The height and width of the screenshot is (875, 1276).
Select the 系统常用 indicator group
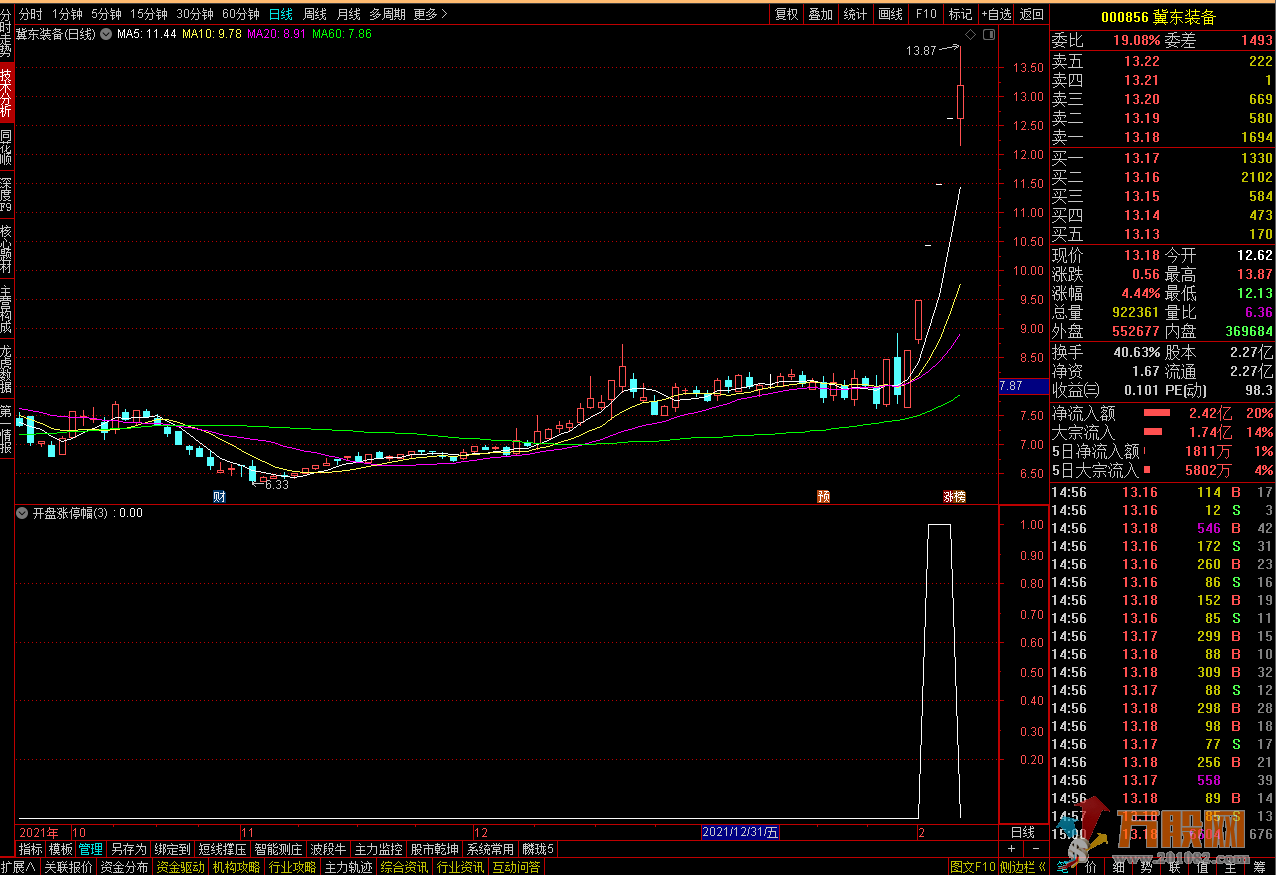[x=490, y=849]
